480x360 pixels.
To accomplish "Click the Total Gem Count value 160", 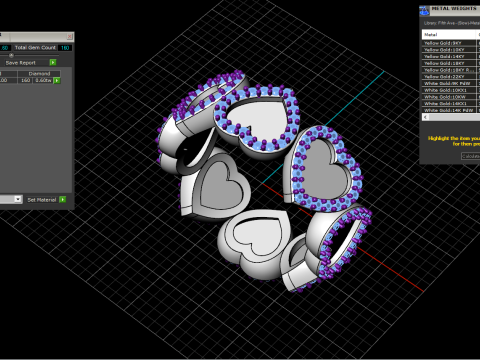I will pos(65,48).
